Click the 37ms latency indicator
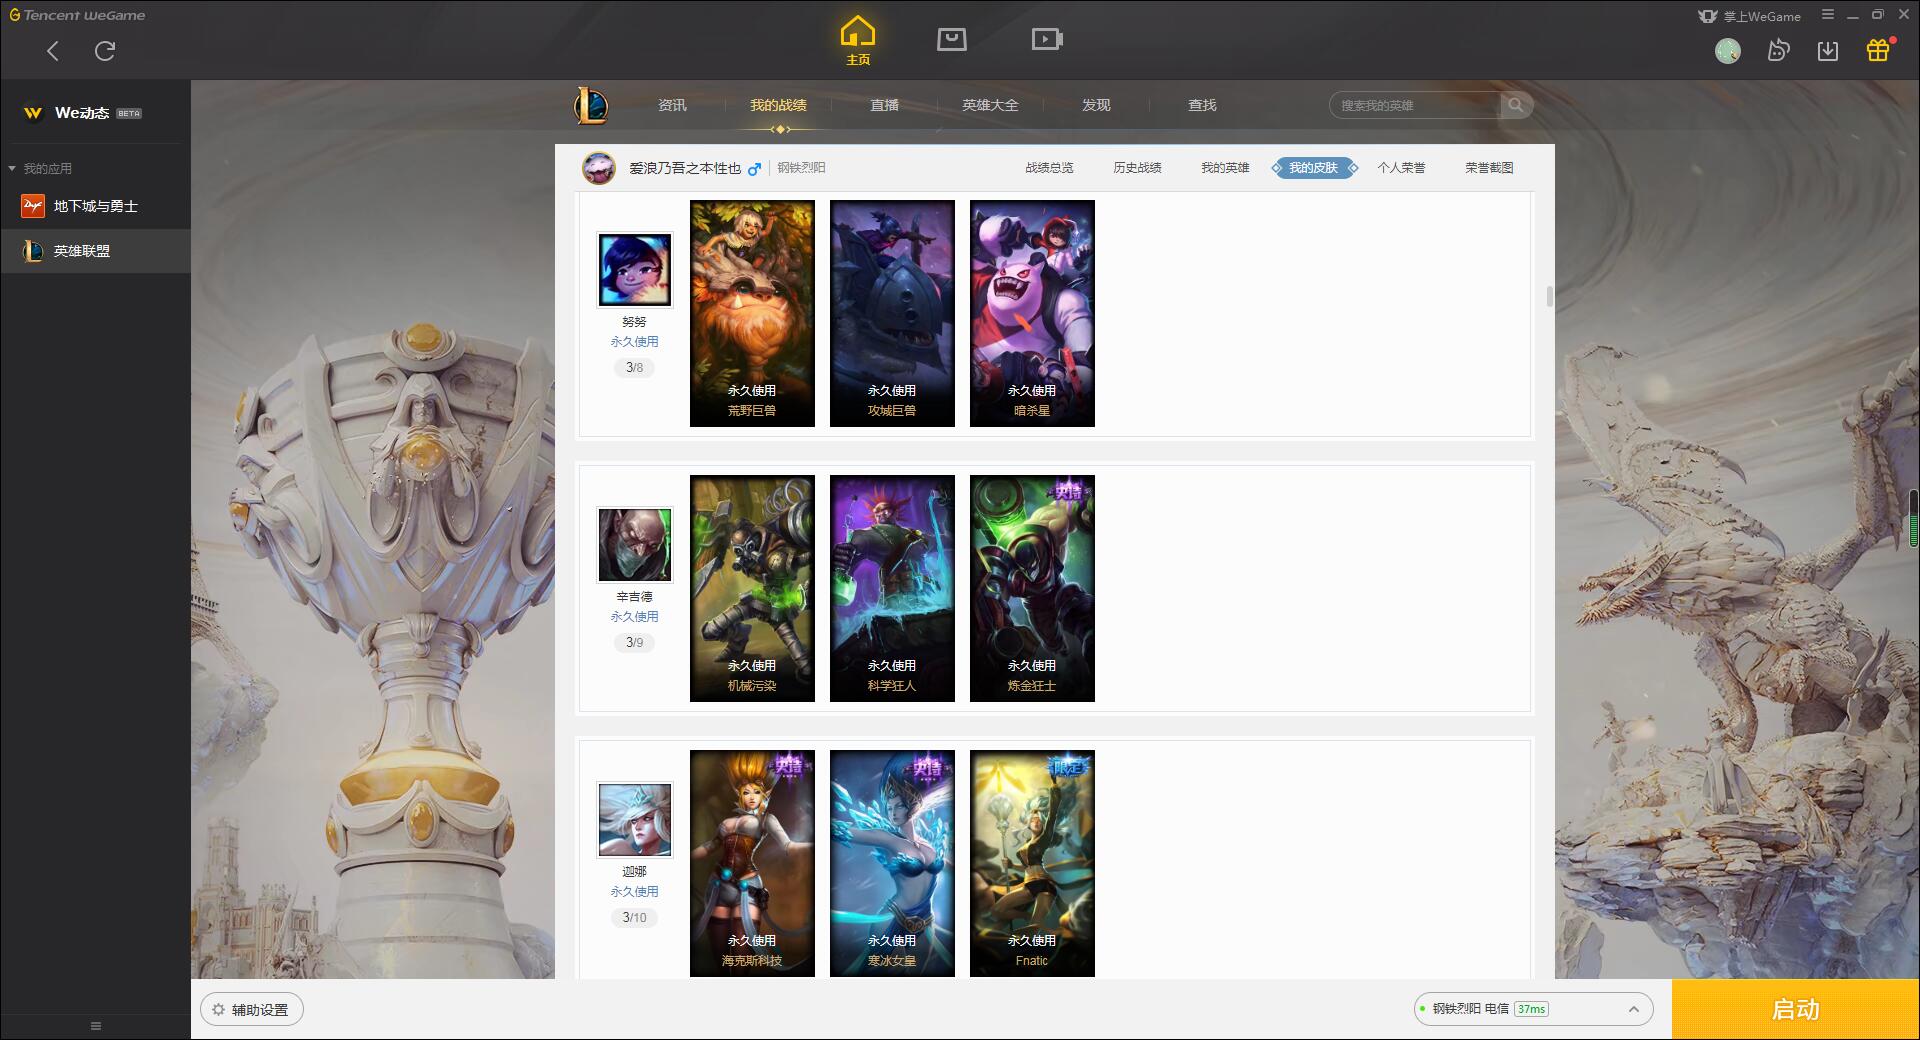 coord(1532,1010)
